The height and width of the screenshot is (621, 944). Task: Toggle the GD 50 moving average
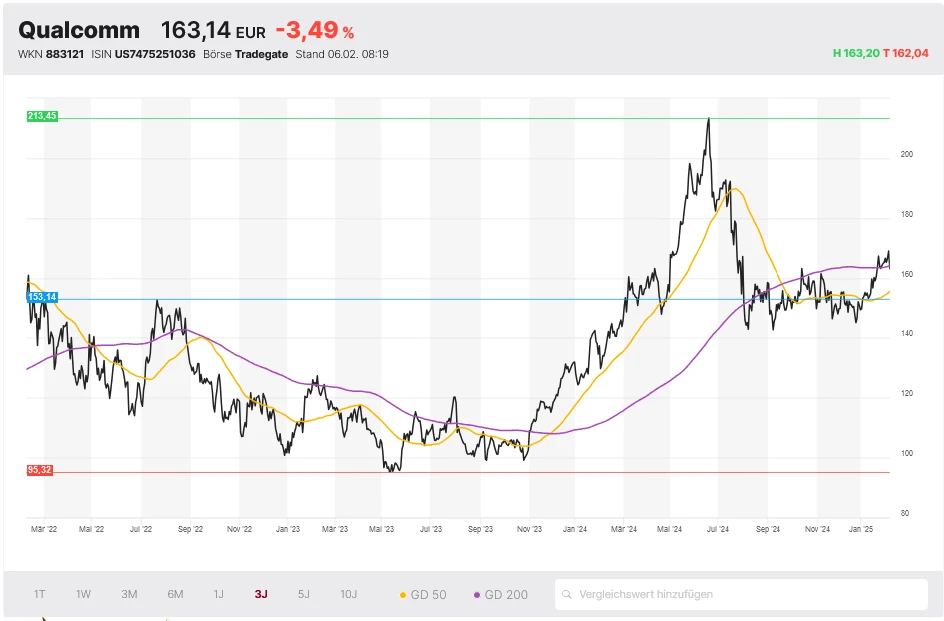[x=423, y=594]
